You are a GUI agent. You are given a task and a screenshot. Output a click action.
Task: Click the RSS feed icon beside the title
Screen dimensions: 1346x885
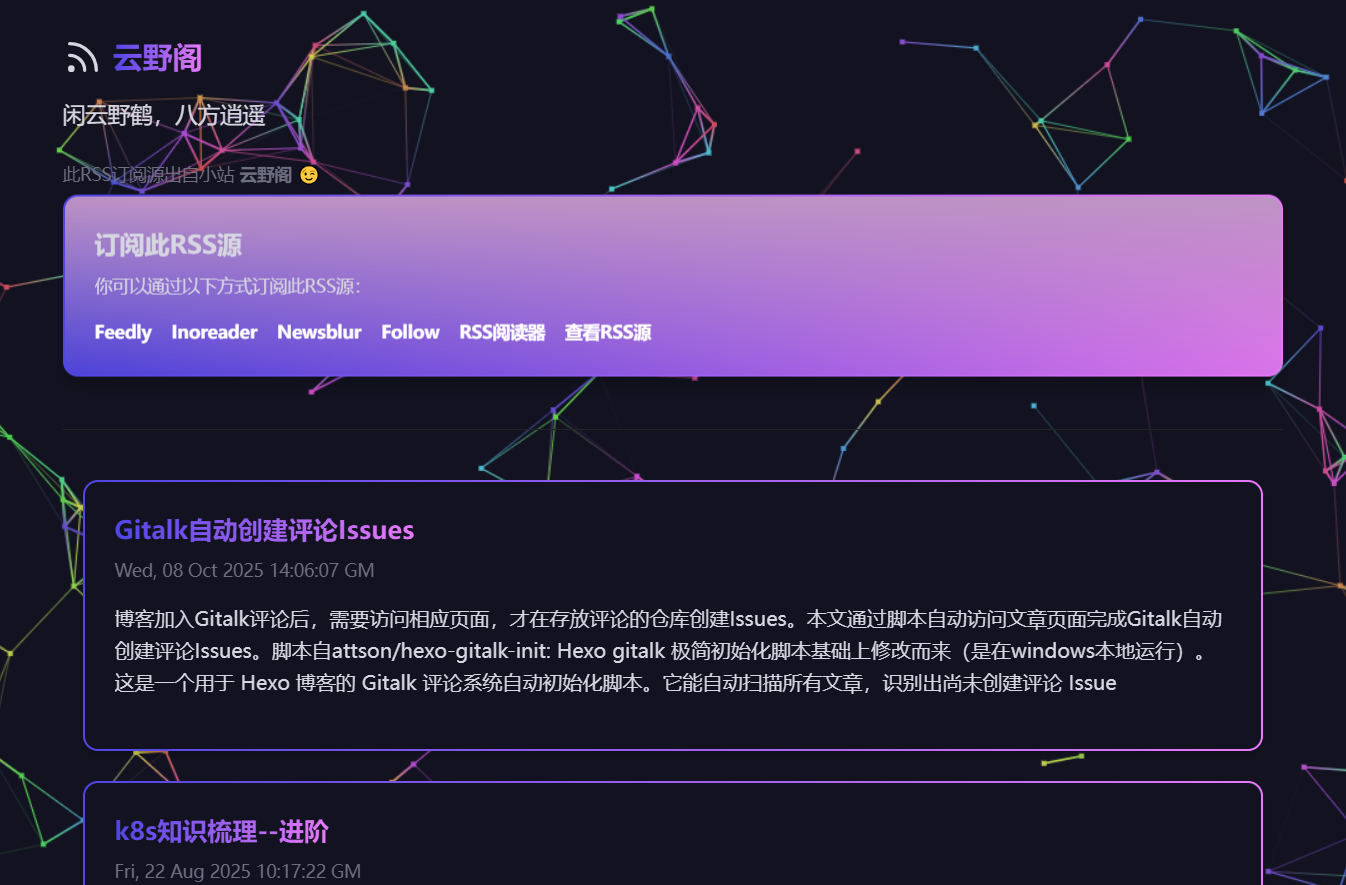pos(82,58)
